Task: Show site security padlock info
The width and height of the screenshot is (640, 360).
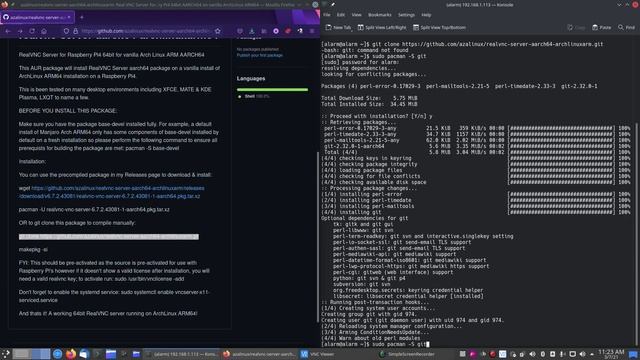Action: 76,31
